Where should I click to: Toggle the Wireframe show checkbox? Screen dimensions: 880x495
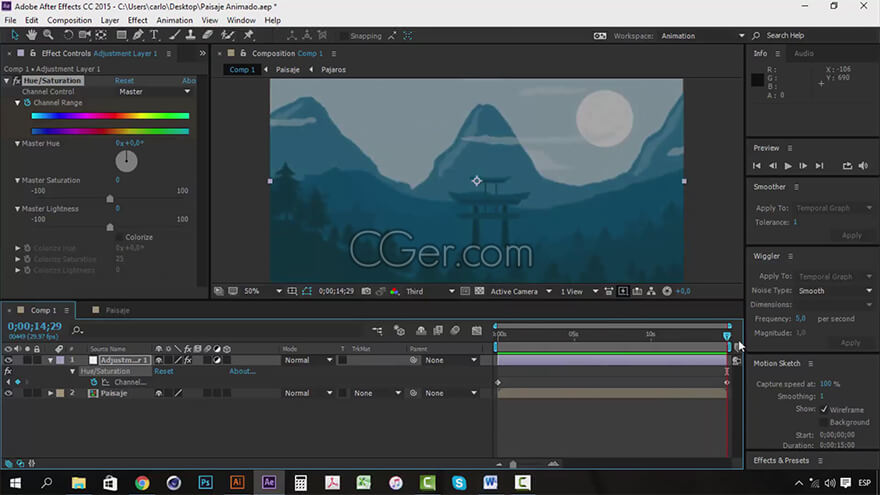[823, 410]
